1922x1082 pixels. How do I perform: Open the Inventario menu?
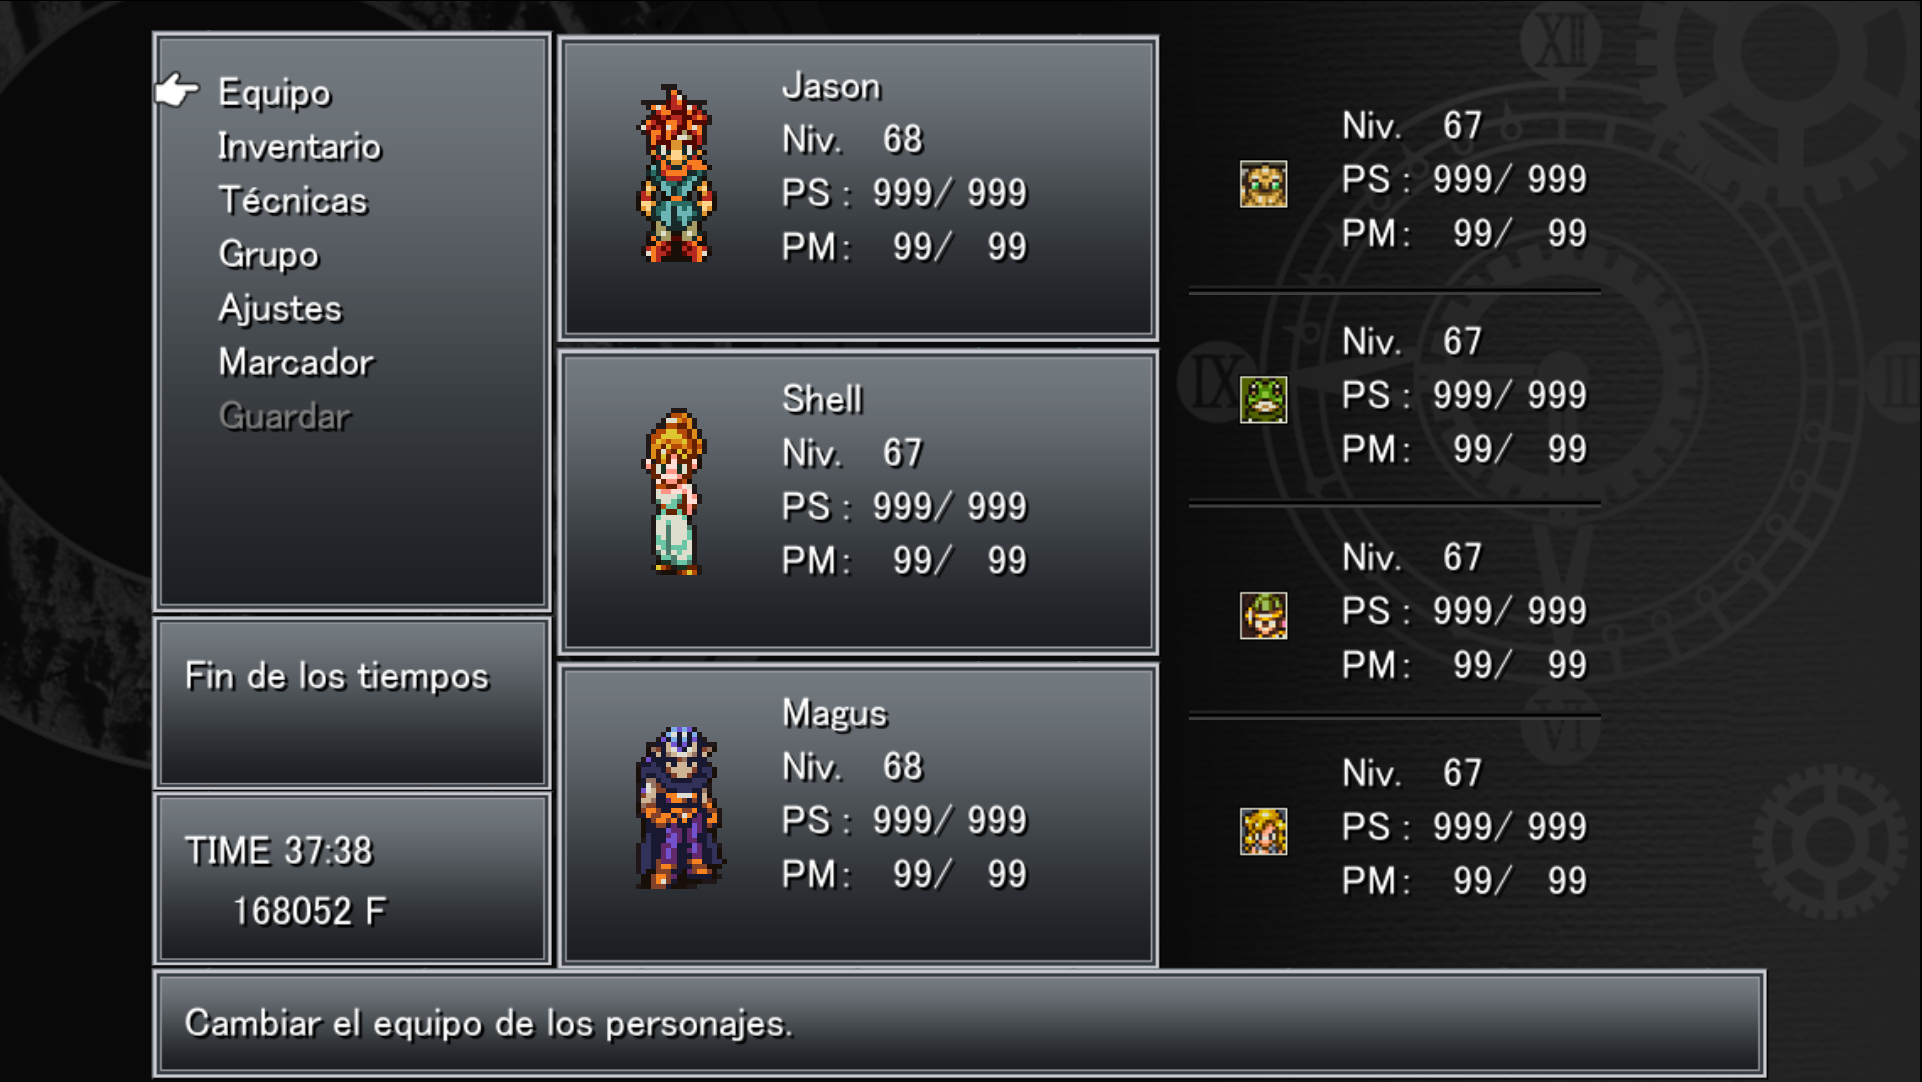pos(300,146)
